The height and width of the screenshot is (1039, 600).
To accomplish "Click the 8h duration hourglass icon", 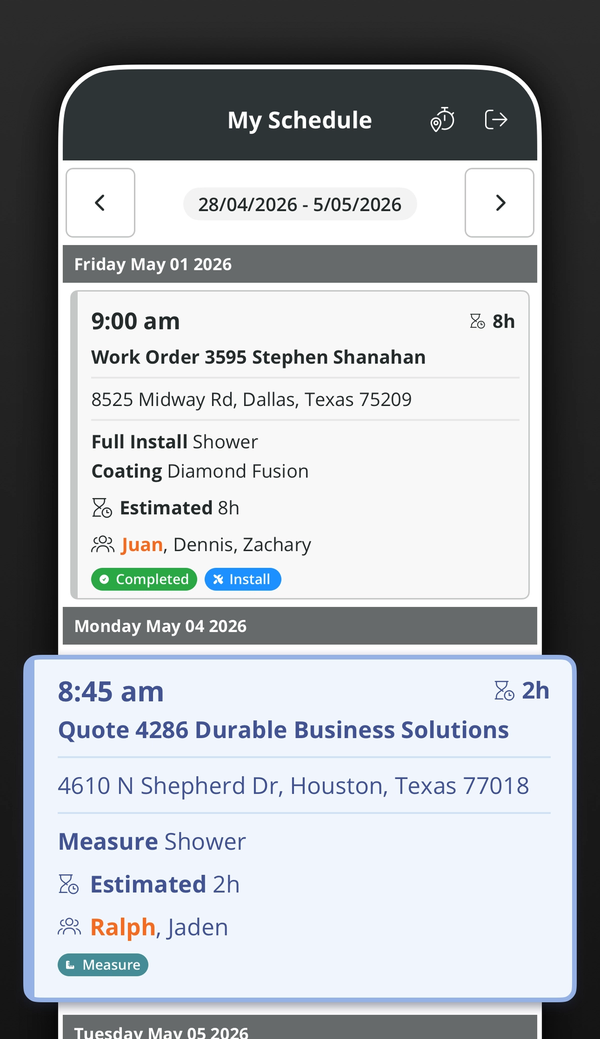I will 477,321.
